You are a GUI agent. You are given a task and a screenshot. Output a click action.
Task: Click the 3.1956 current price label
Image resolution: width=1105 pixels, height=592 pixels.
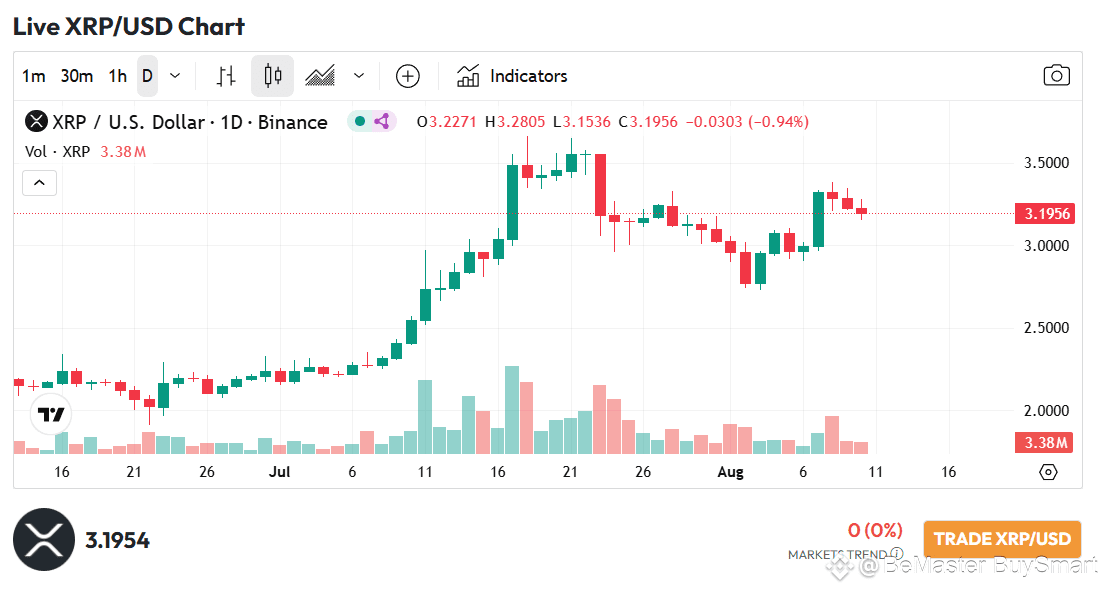click(1045, 214)
